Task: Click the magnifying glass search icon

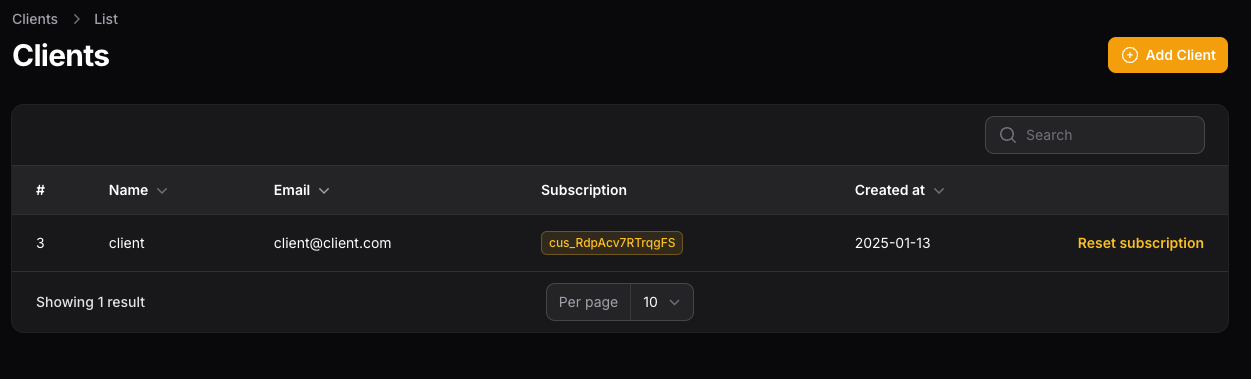Action: pos(1008,135)
